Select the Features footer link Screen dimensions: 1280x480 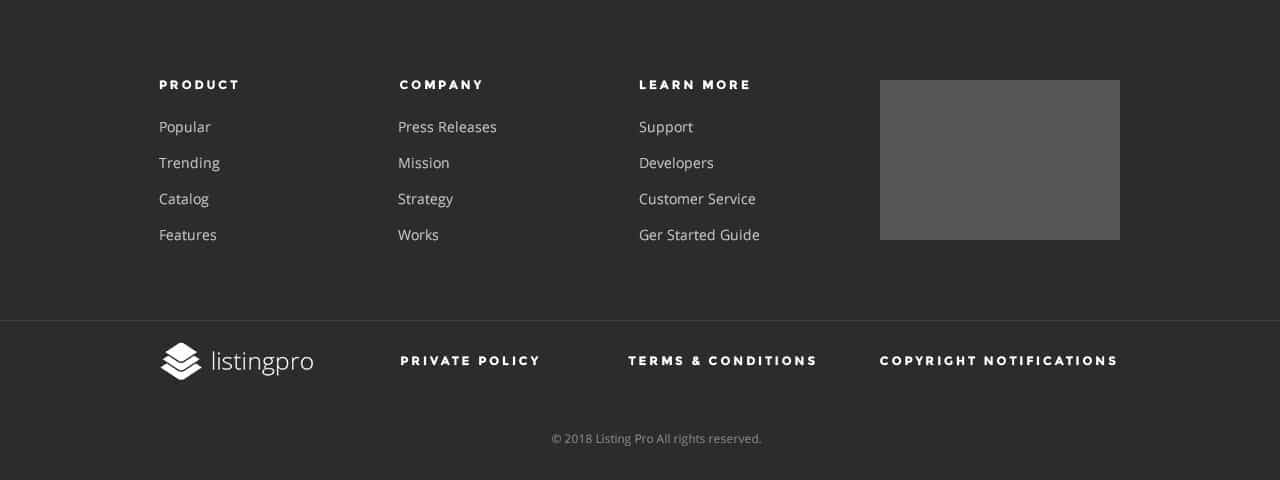(188, 235)
